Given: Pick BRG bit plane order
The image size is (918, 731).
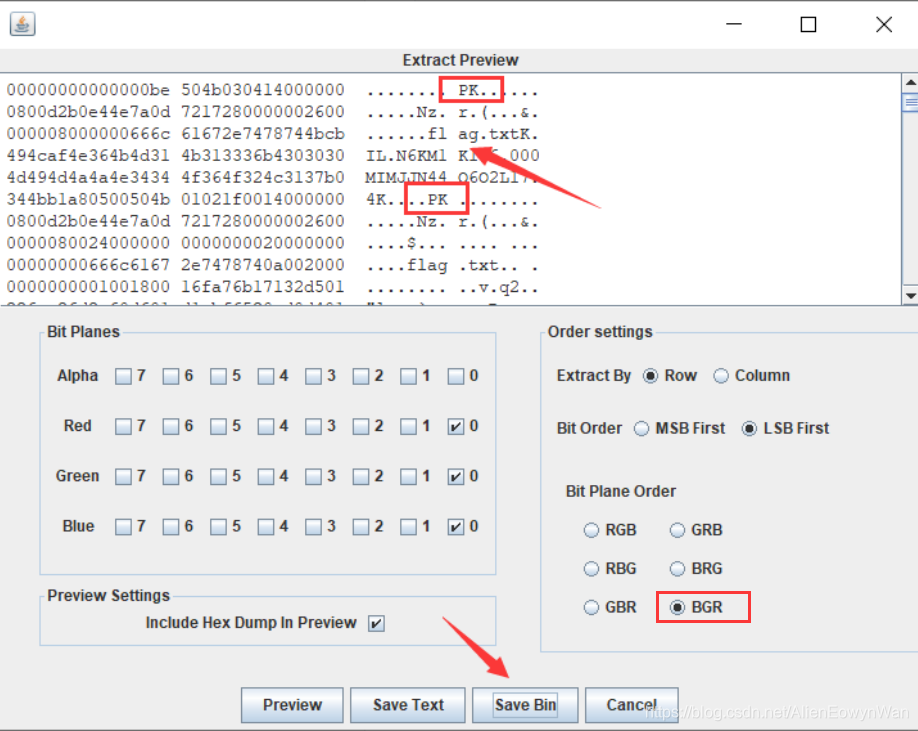Looking at the screenshot, I should pyautogui.click(x=677, y=569).
